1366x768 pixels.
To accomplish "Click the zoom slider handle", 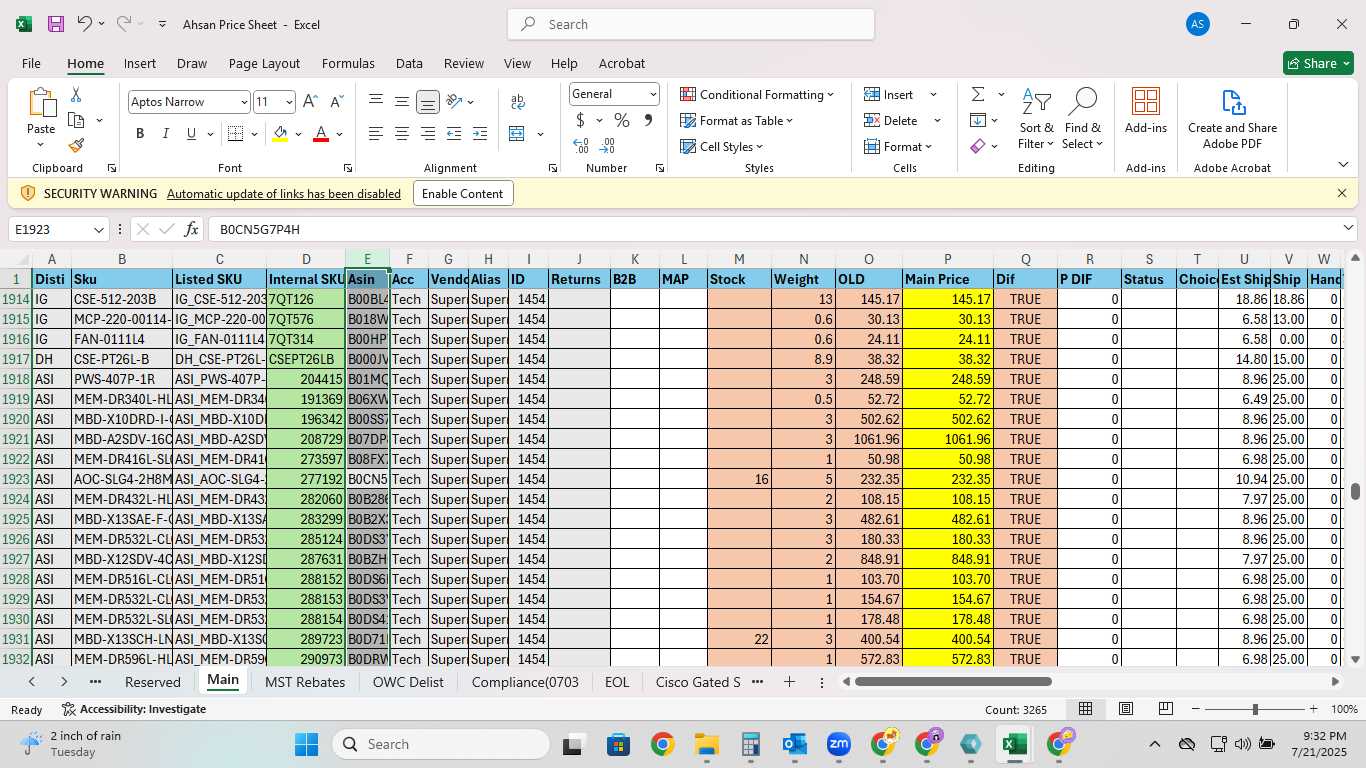I will (1255, 709).
